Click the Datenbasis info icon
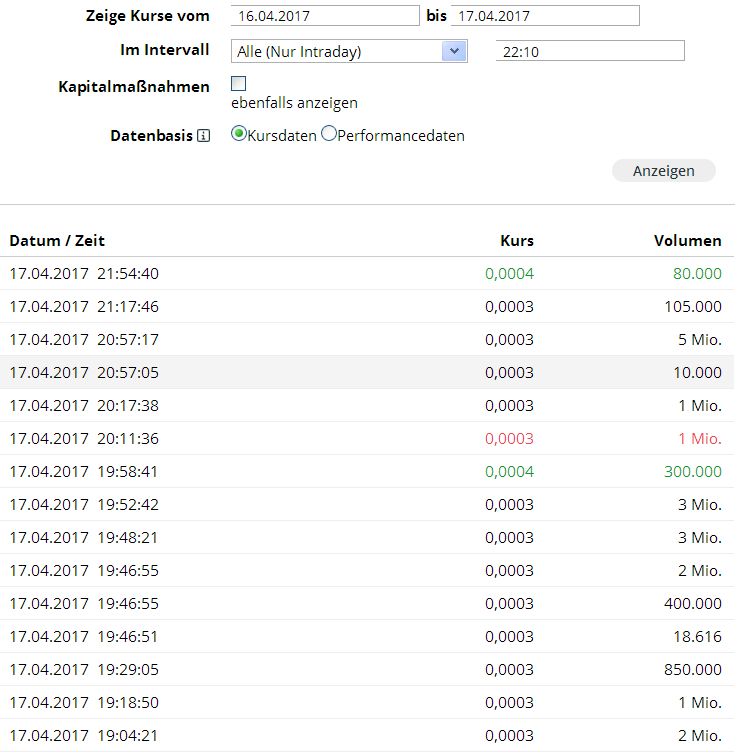 coord(204,136)
